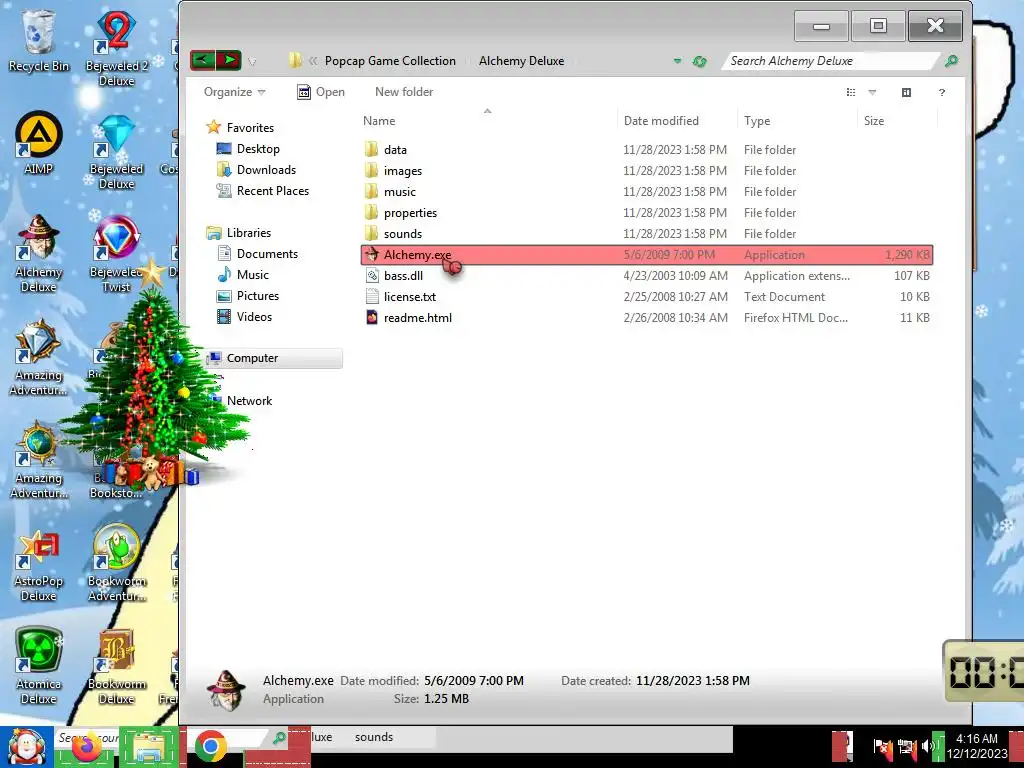Click Favorites in the navigation pane
This screenshot has width=1024, height=768.
pyautogui.click(x=240, y=127)
